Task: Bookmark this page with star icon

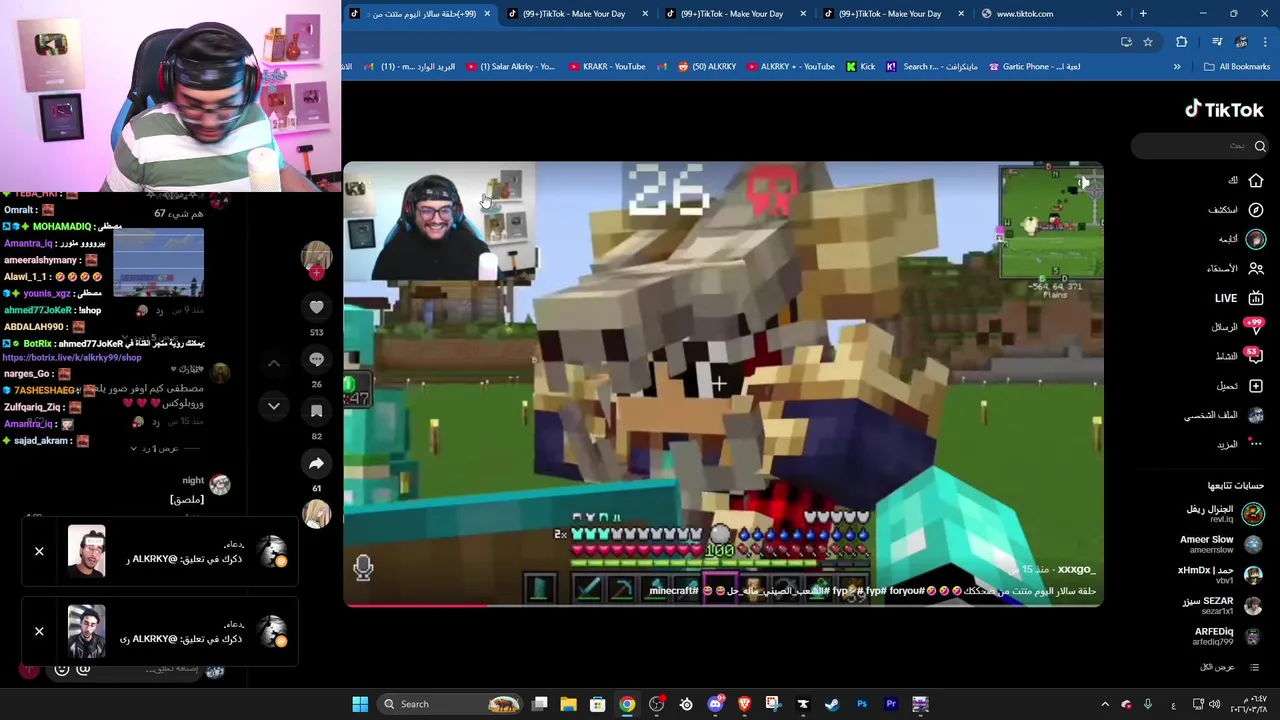Action: click(x=1148, y=42)
